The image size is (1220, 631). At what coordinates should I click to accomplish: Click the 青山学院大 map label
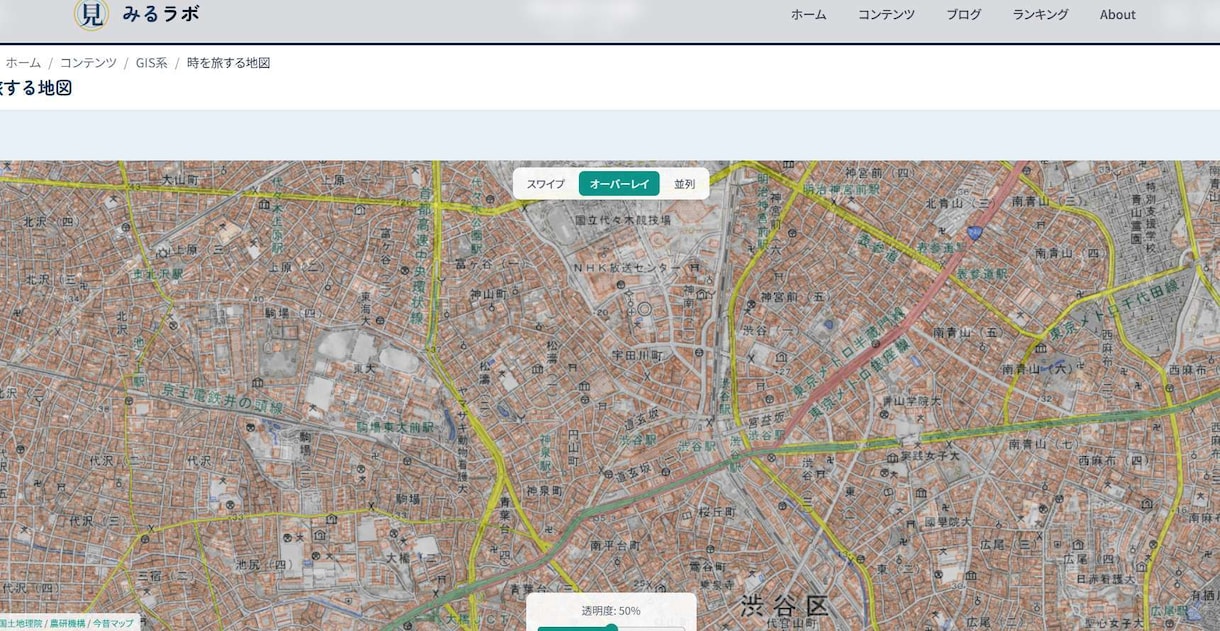click(x=911, y=400)
